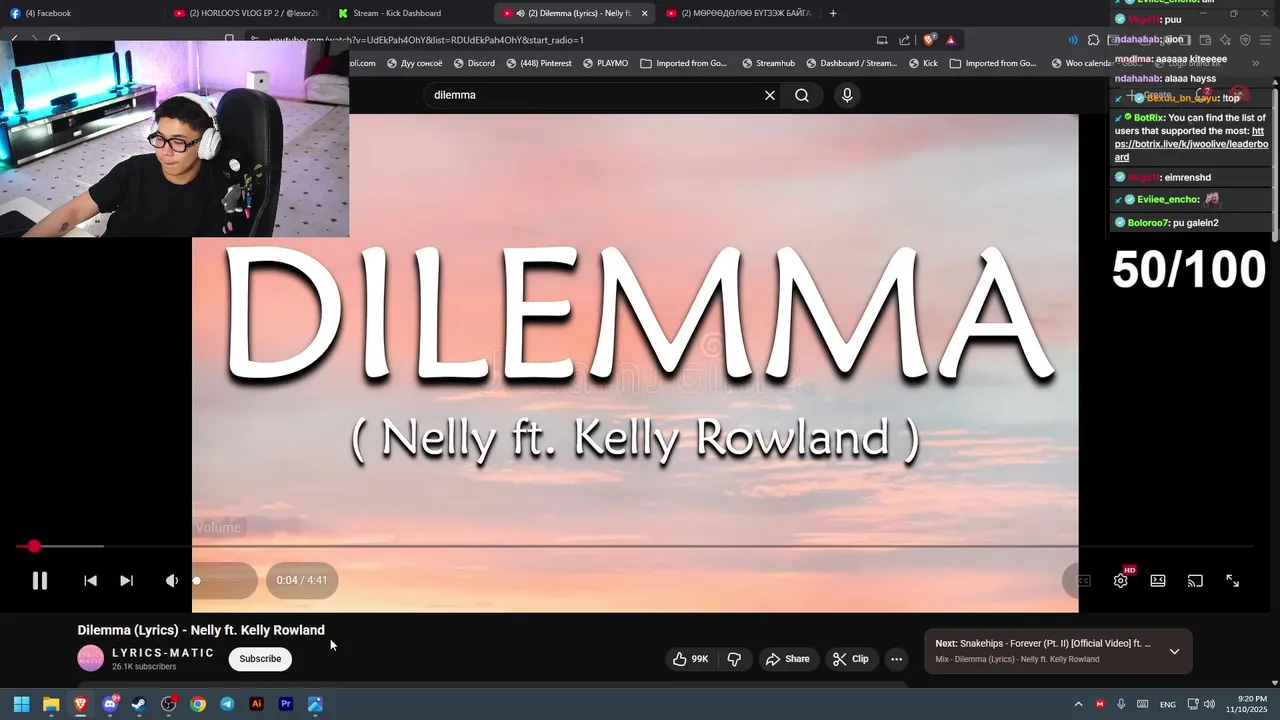The height and width of the screenshot is (720, 1280).
Task: Mute the video with the speaker icon
Action: point(171,580)
